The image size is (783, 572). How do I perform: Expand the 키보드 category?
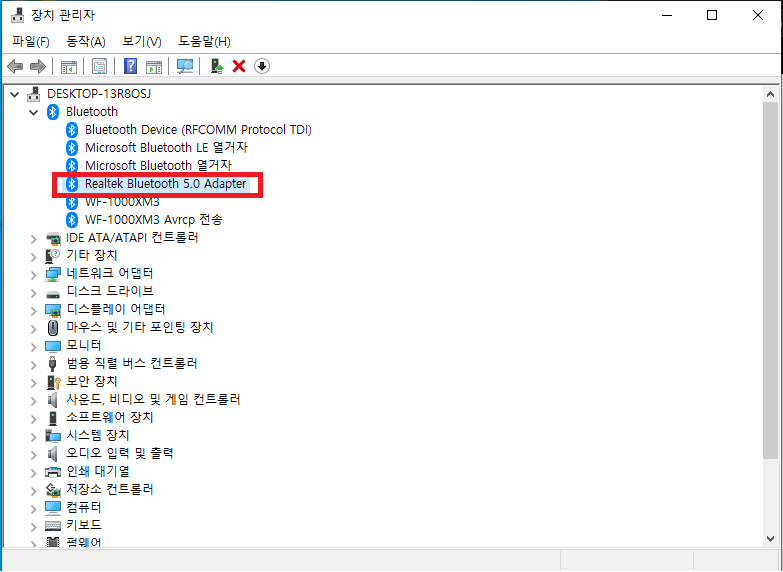point(33,527)
